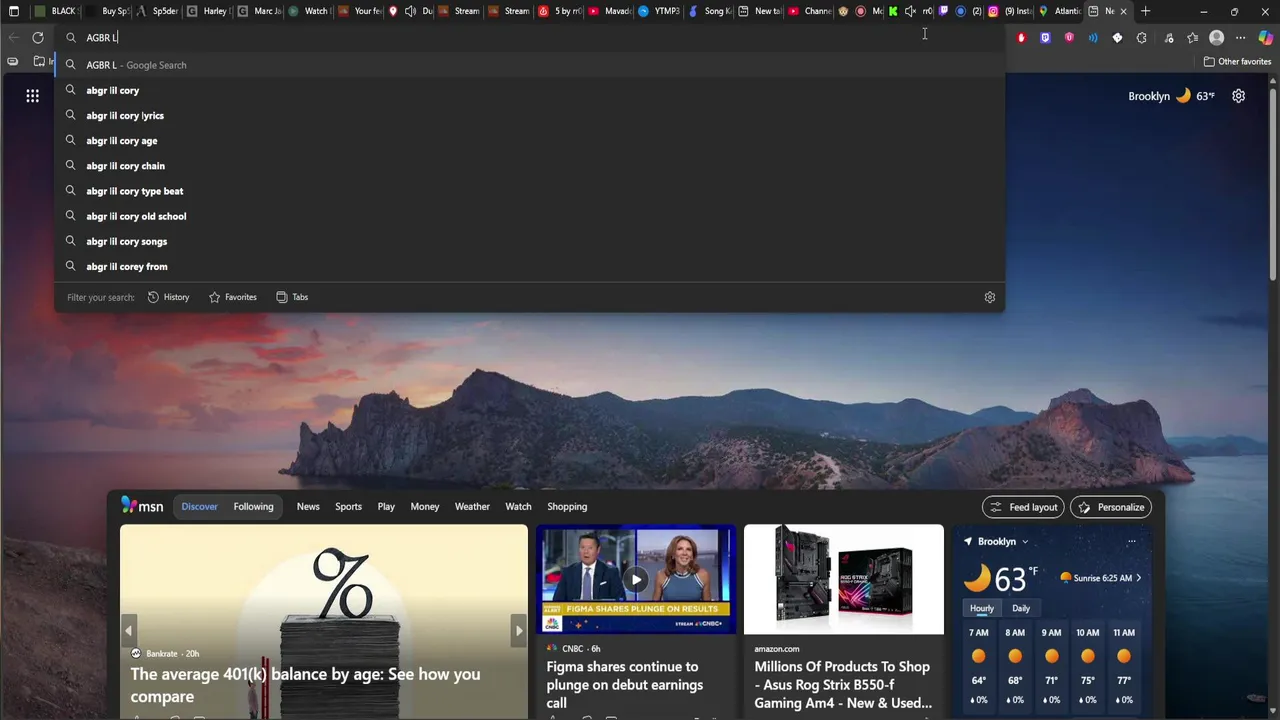Select Hourly forecast tab
The image size is (1280, 720).
coord(982,608)
